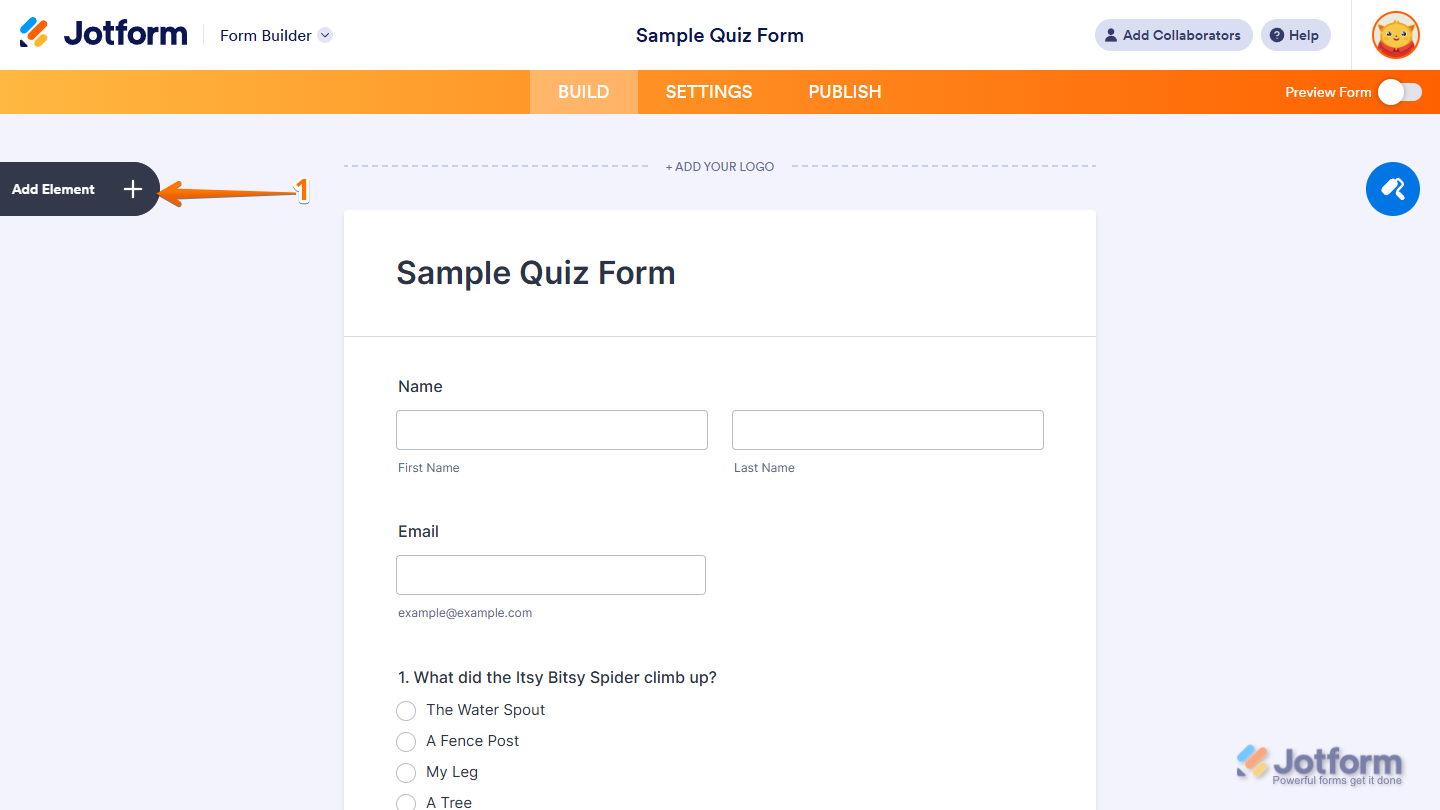
Task: Switch to the SETTINGS tab
Action: 708,91
